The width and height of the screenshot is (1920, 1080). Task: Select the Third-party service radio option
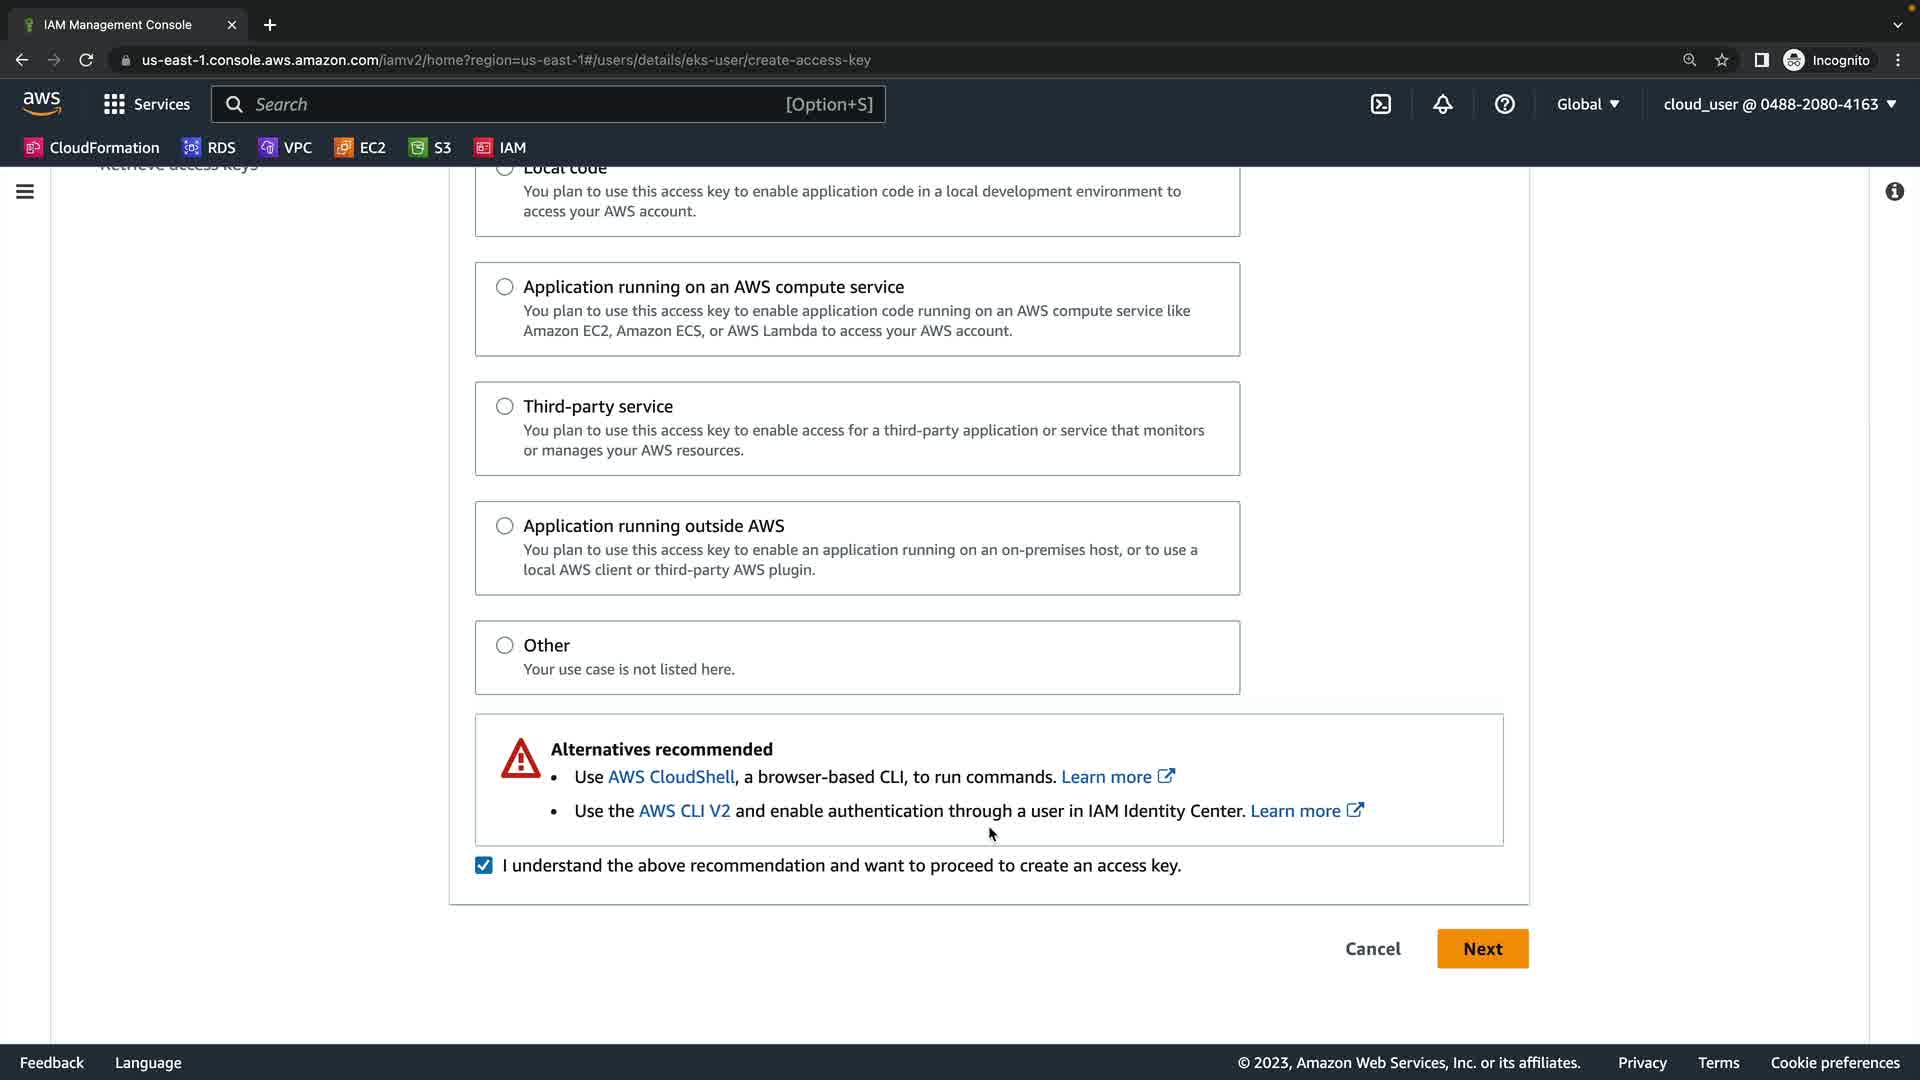pos(504,406)
